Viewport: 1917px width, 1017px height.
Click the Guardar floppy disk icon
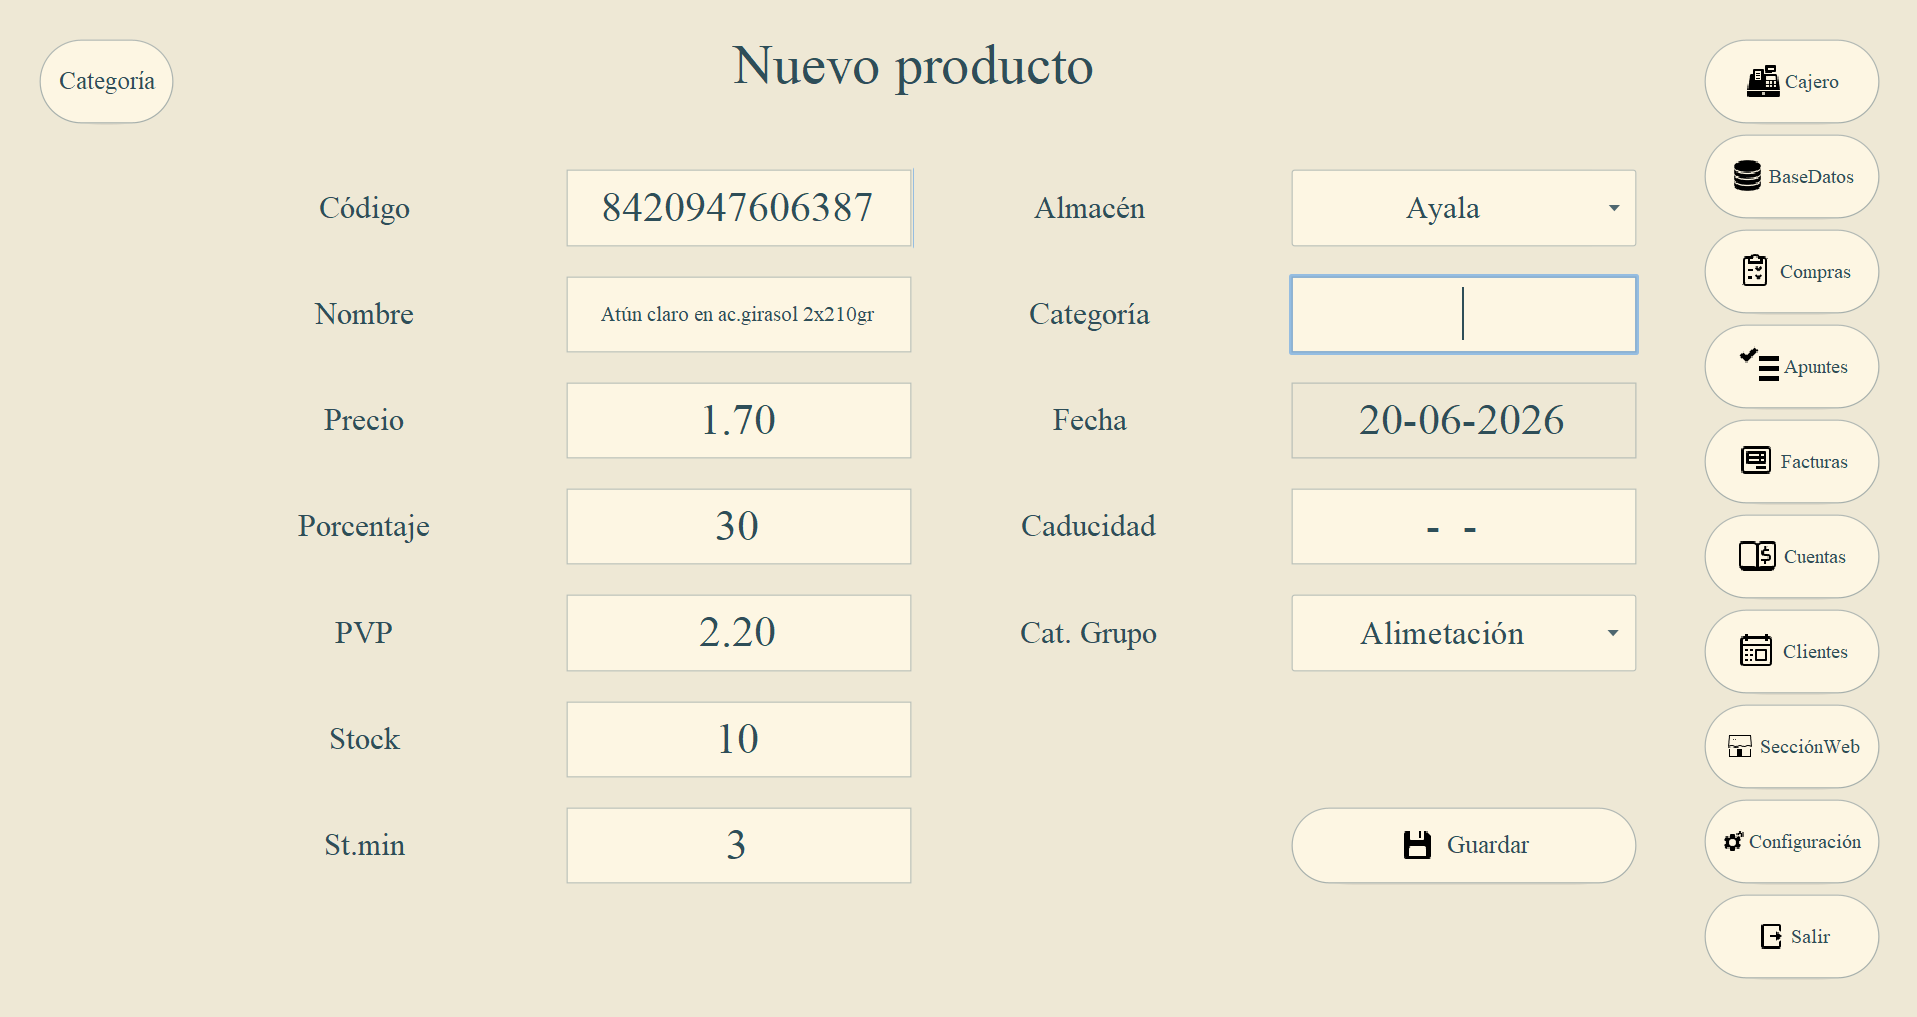click(x=1417, y=845)
